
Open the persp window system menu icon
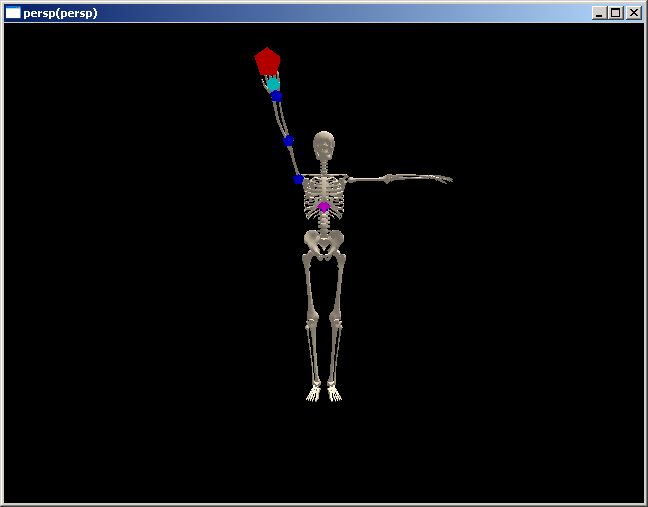tap(13, 13)
